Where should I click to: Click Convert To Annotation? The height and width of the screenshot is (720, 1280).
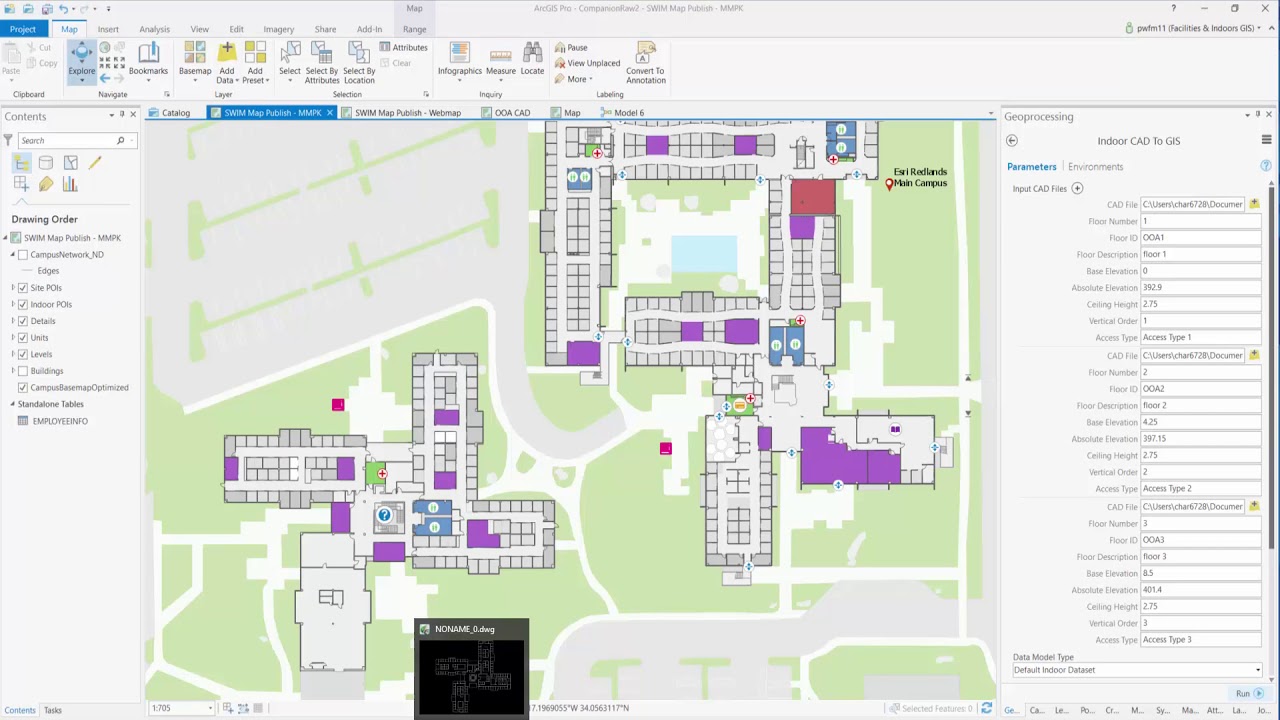(646, 62)
